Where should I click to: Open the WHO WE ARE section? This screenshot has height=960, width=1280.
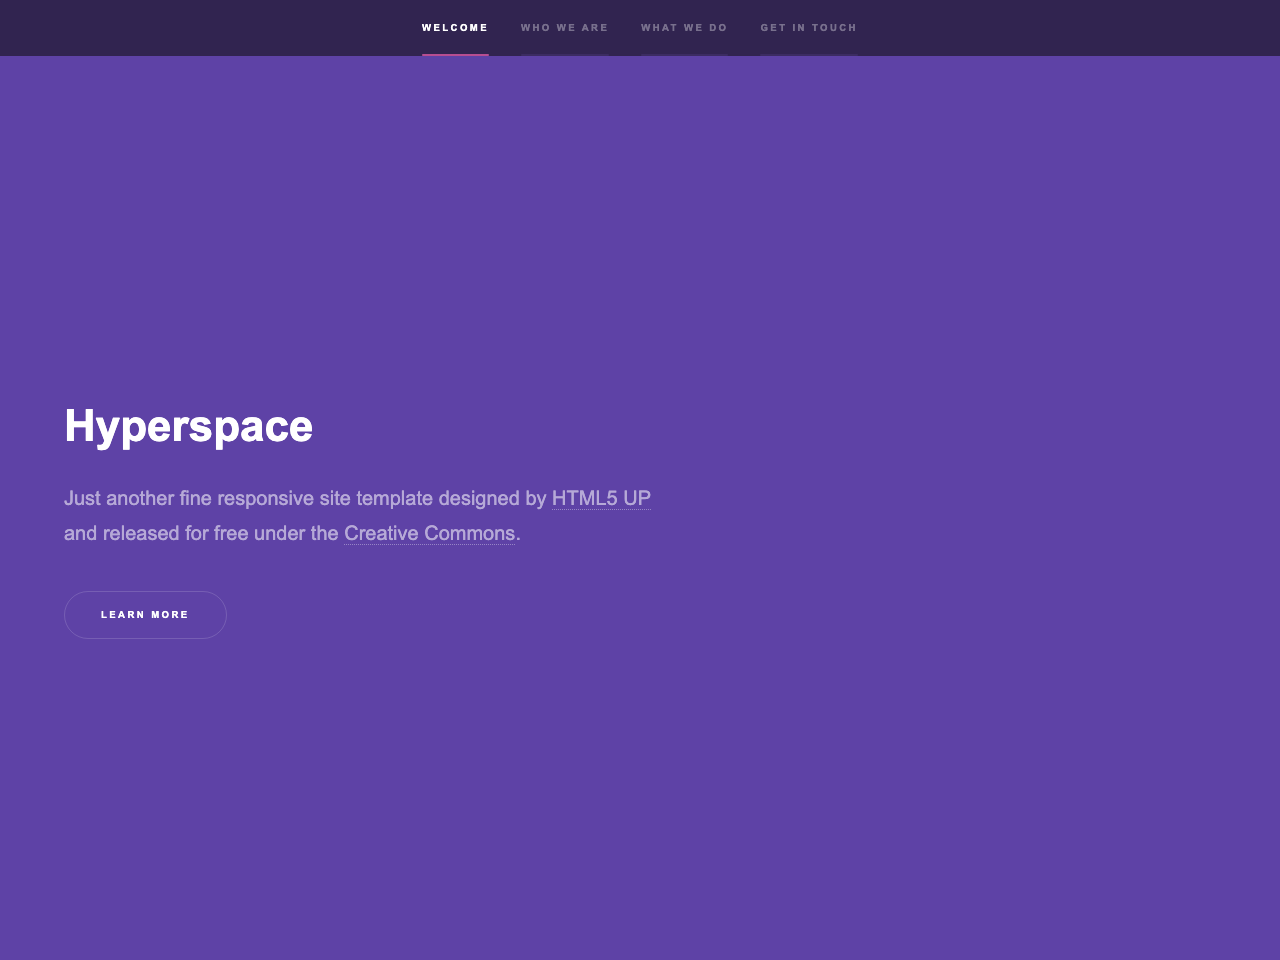coord(564,25)
